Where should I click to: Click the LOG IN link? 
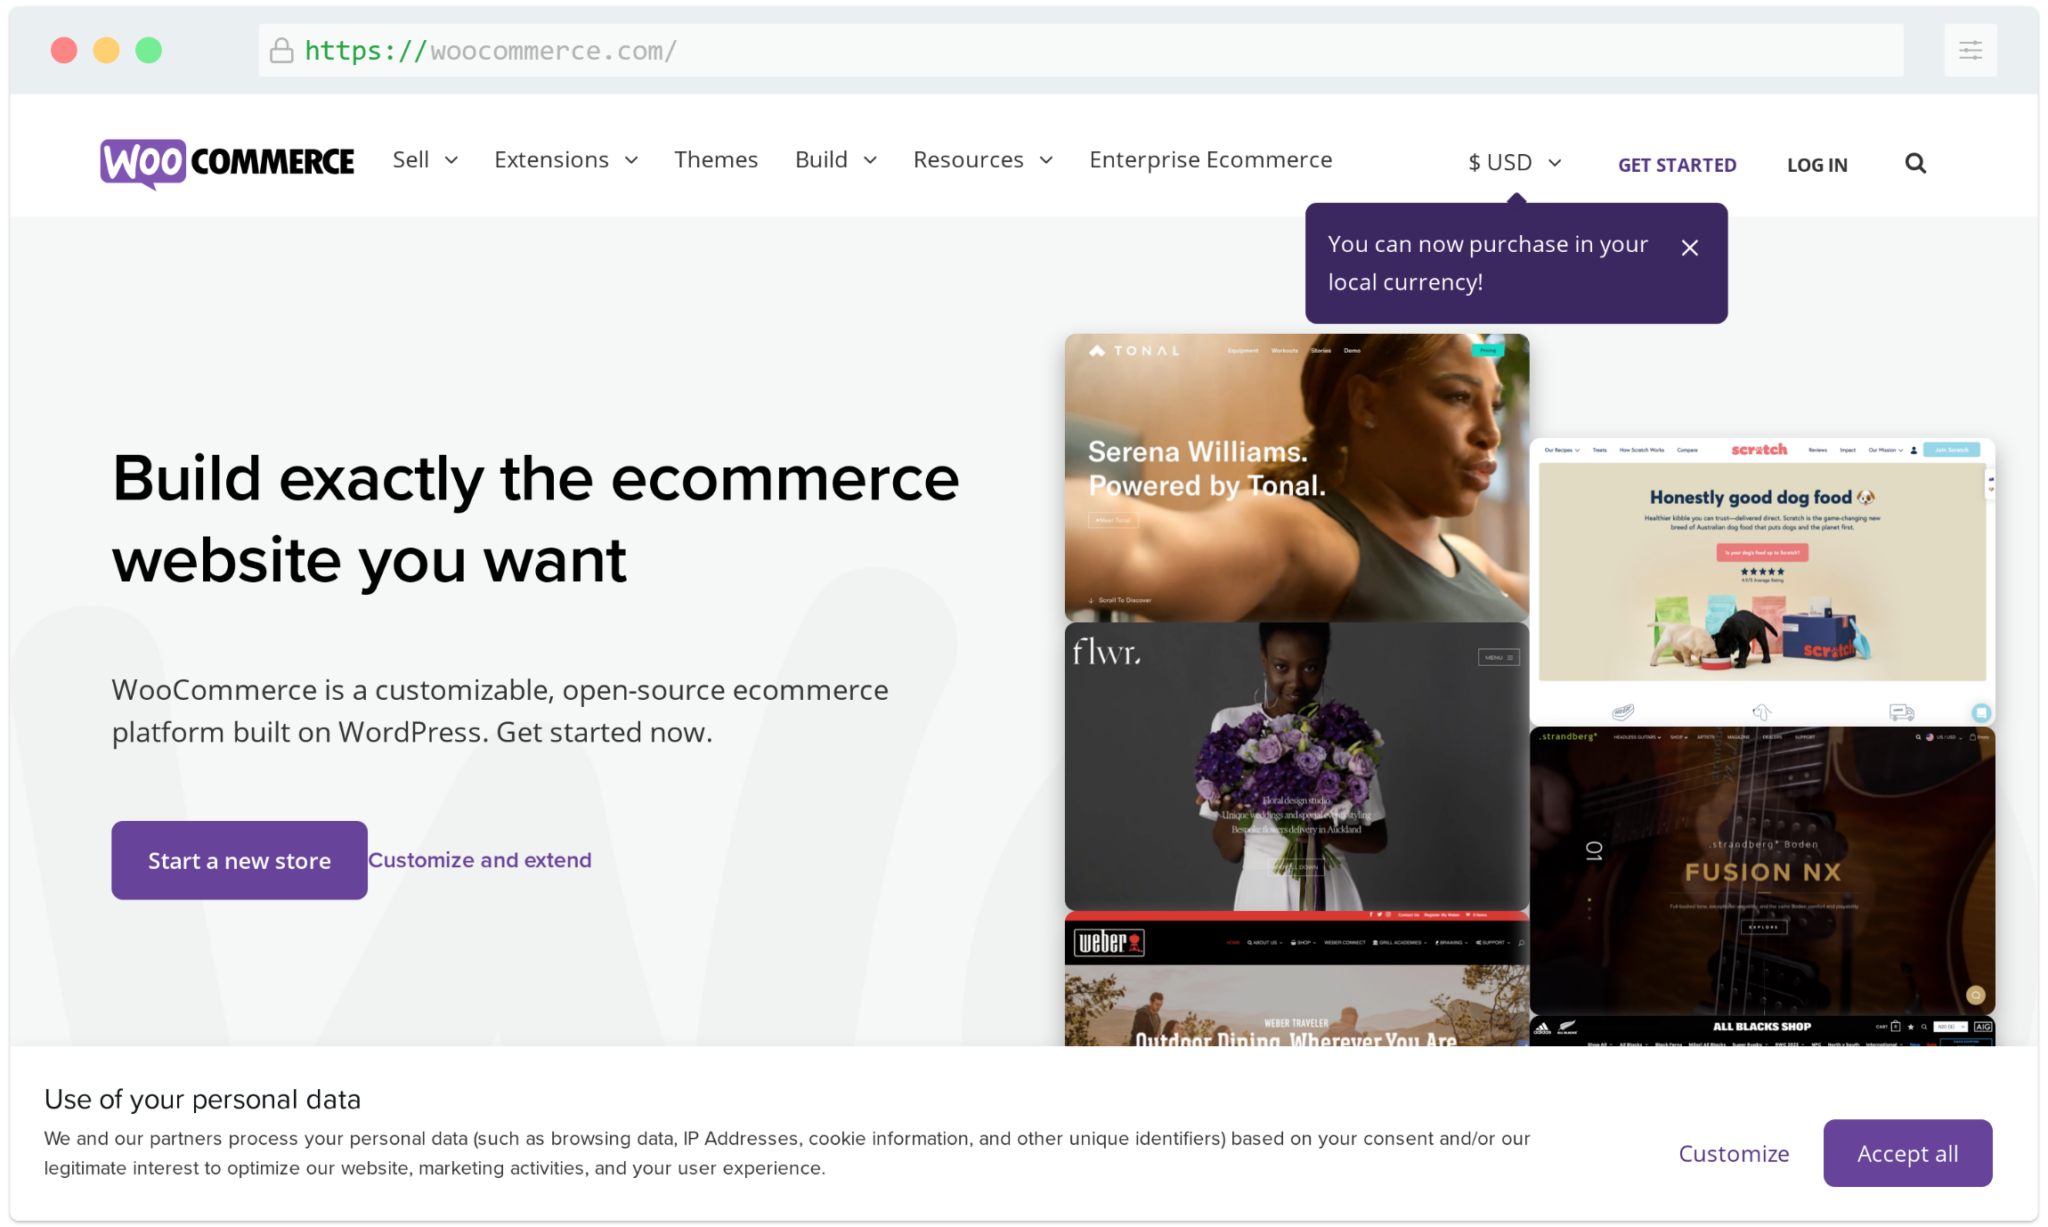point(1817,165)
